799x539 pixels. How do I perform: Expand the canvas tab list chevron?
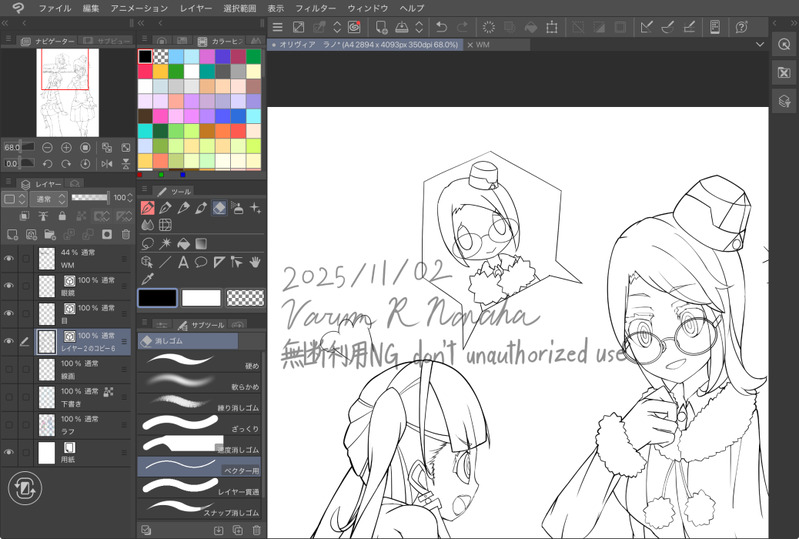tap(760, 44)
